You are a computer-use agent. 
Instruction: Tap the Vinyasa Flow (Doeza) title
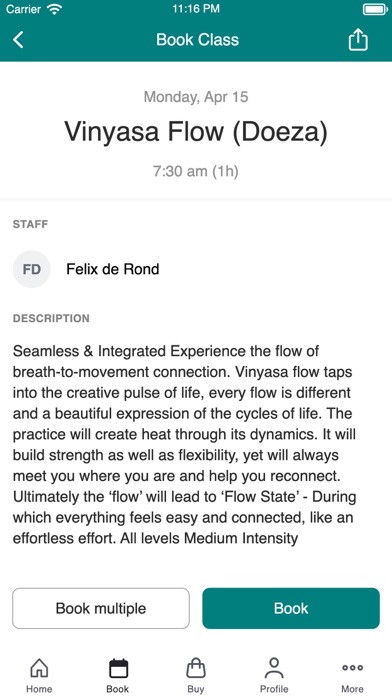[196, 131]
